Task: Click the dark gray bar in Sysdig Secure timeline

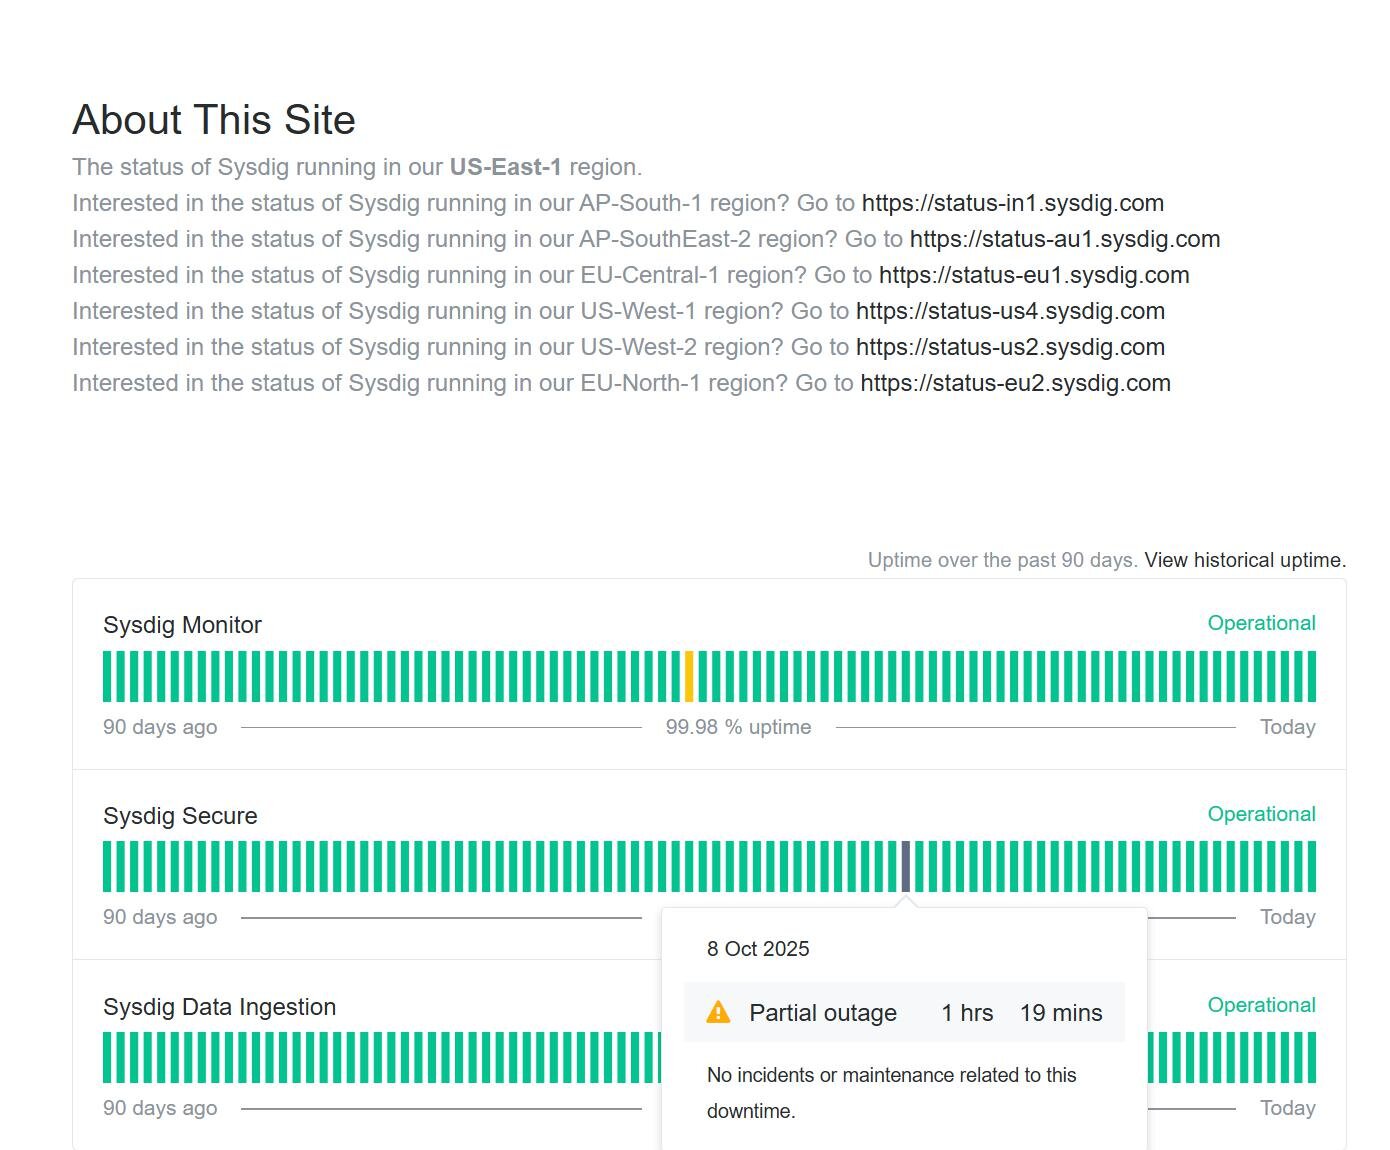Action: click(x=906, y=866)
